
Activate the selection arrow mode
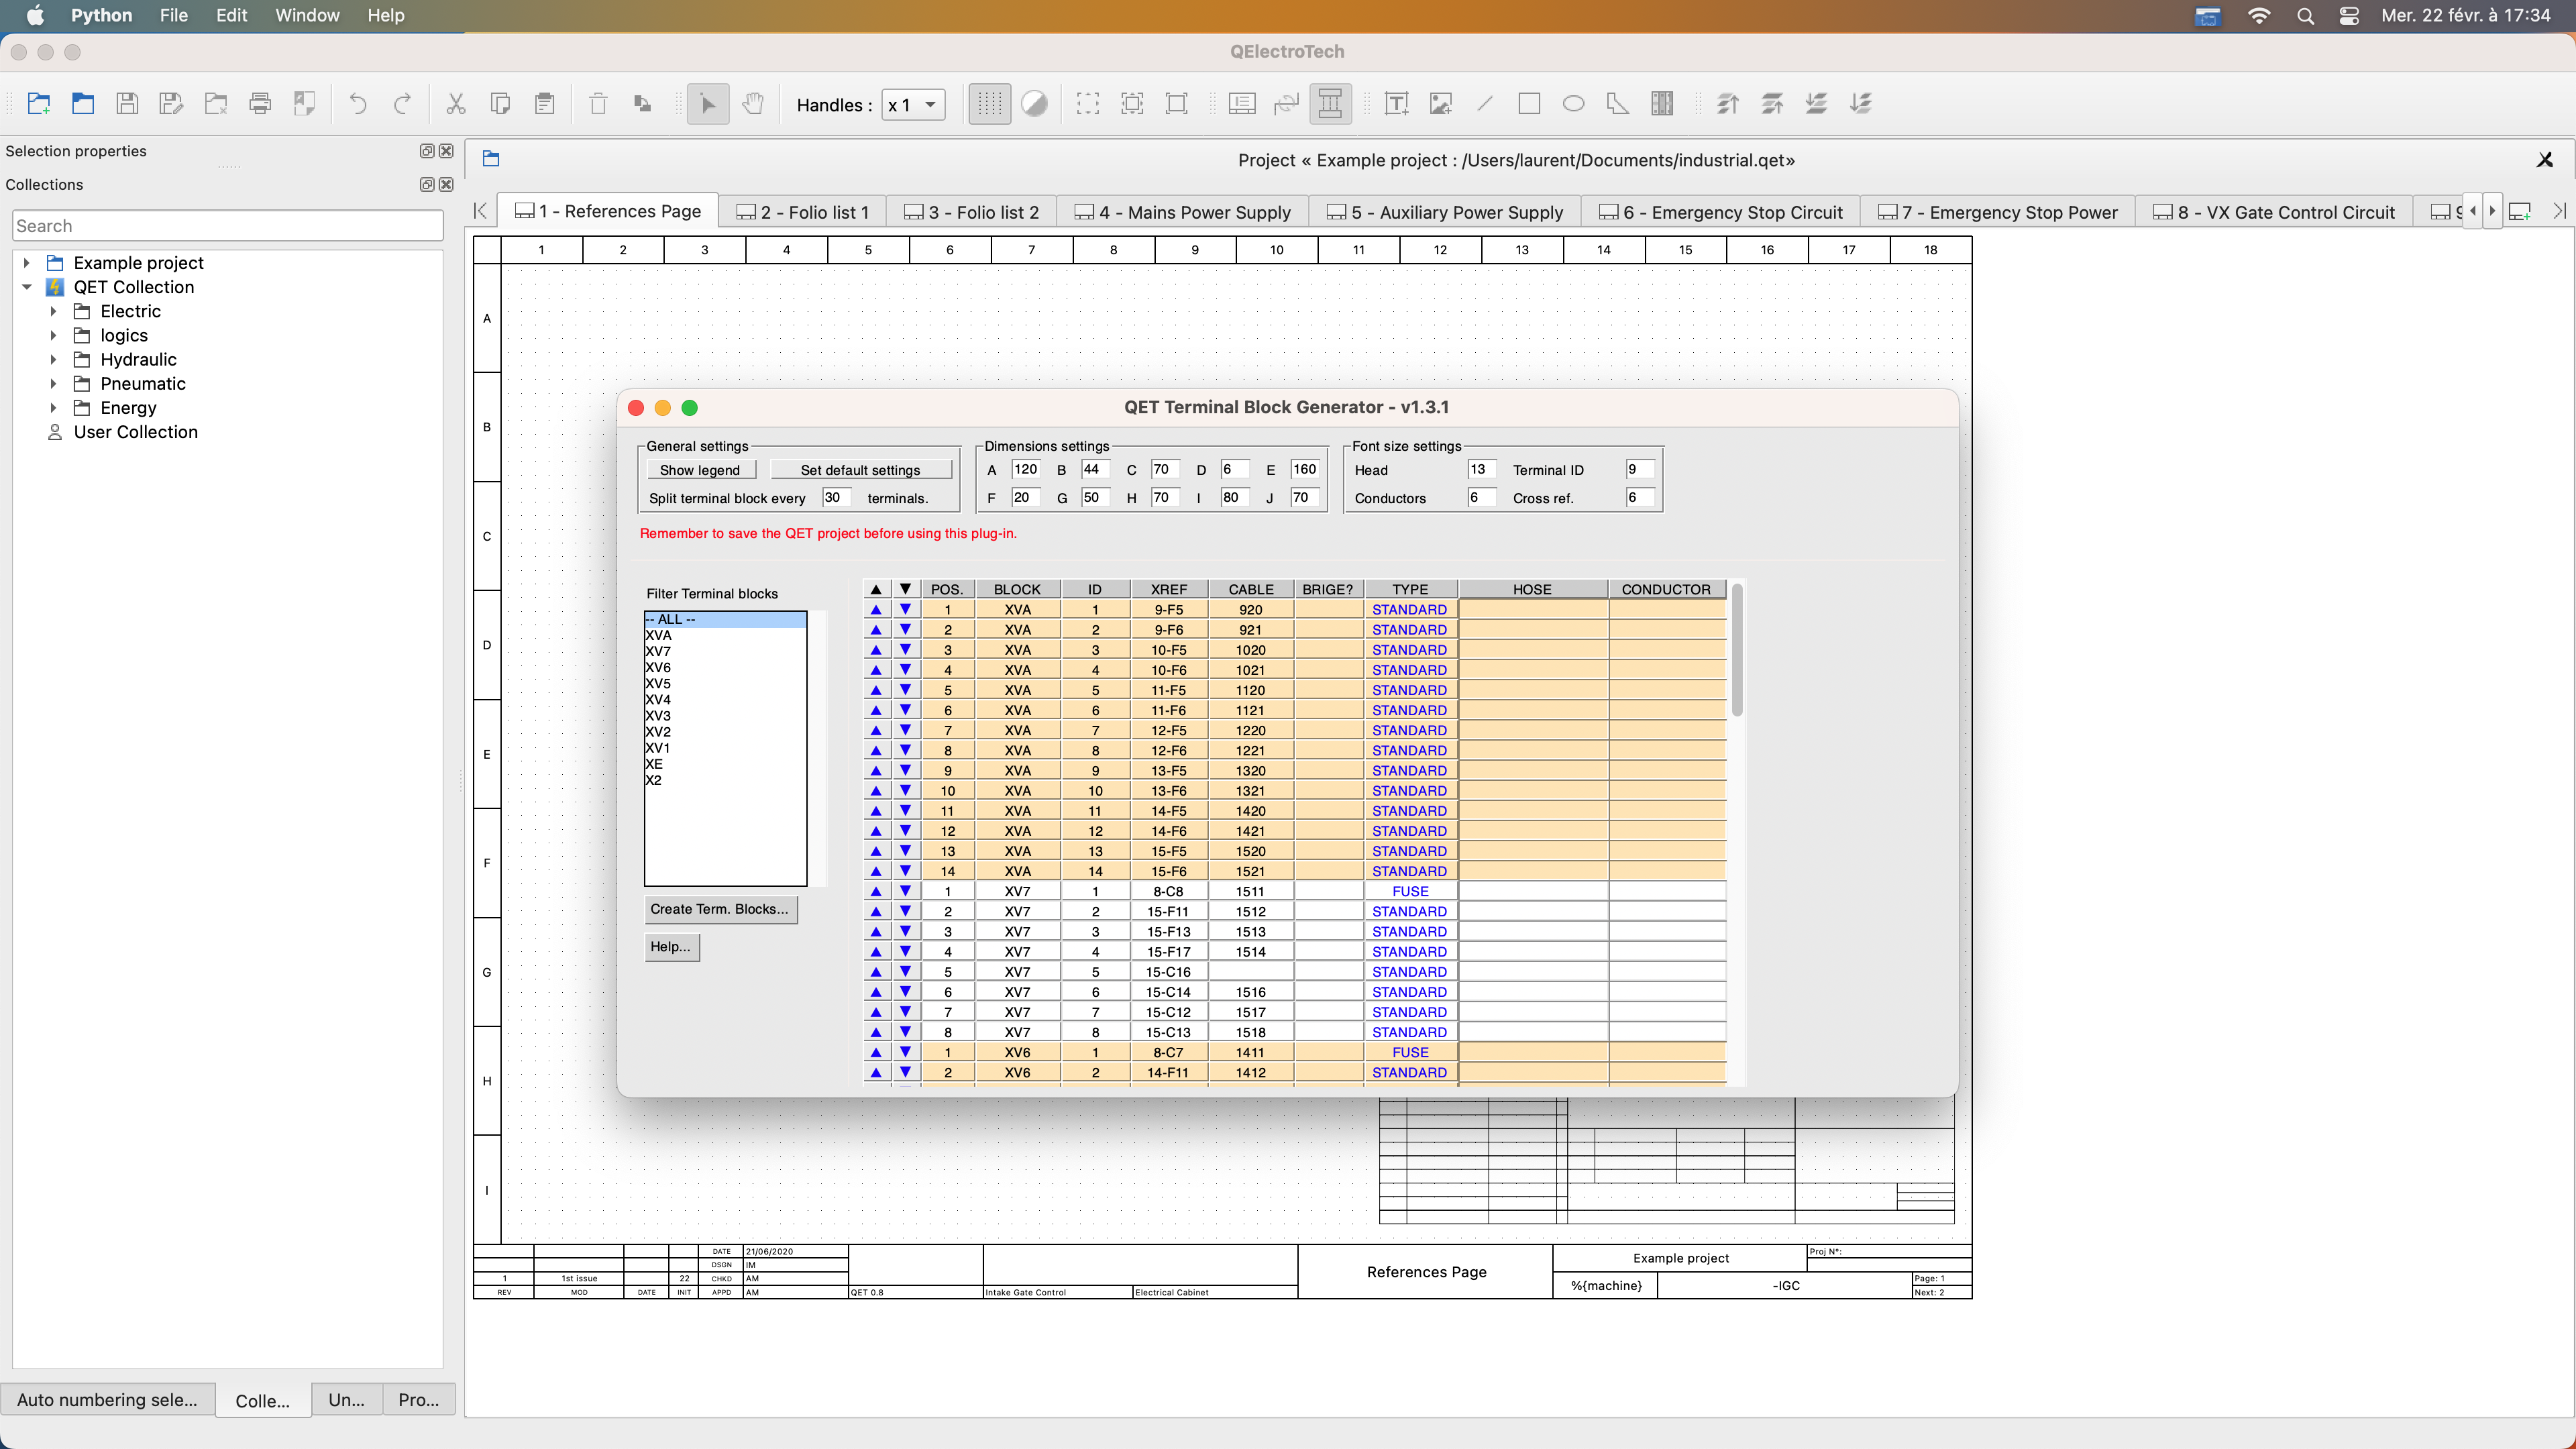[x=708, y=104]
